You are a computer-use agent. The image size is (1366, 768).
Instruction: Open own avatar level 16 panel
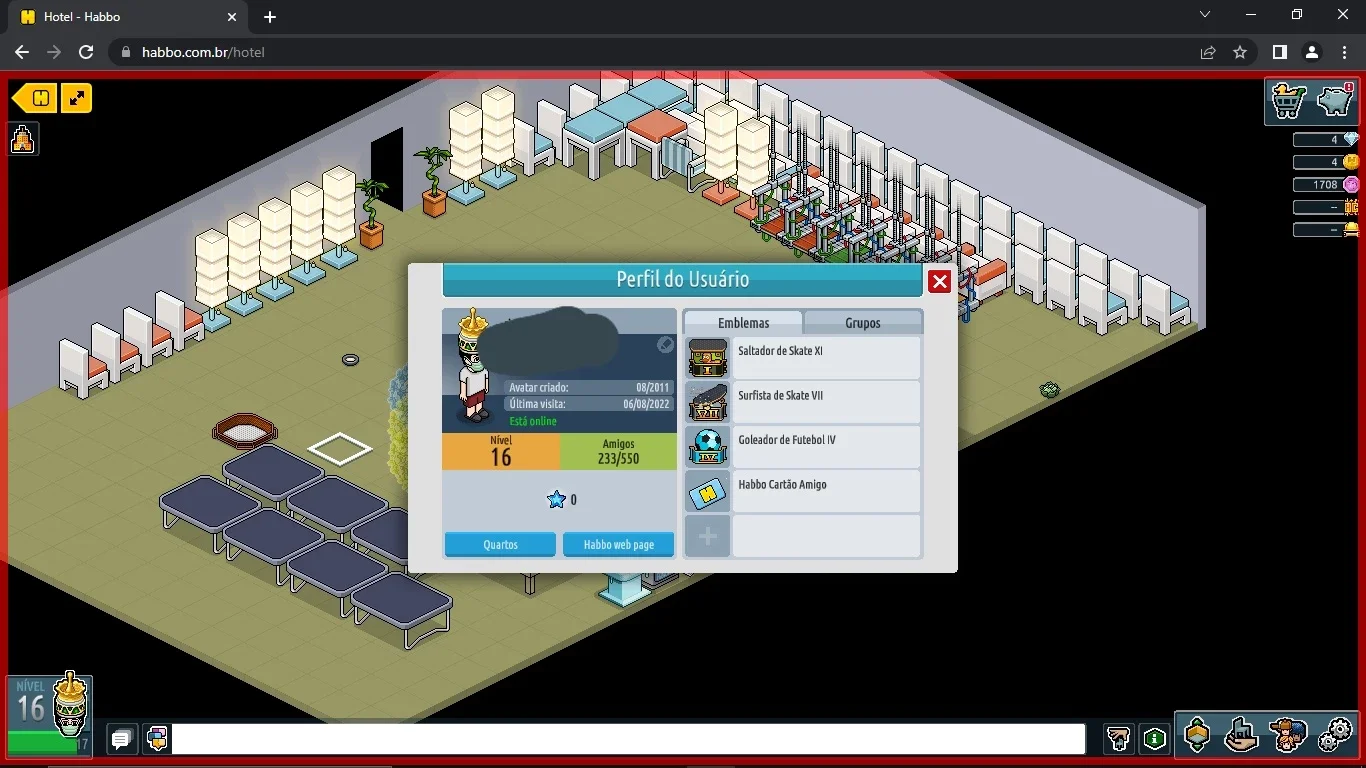pyautogui.click(x=50, y=715)
